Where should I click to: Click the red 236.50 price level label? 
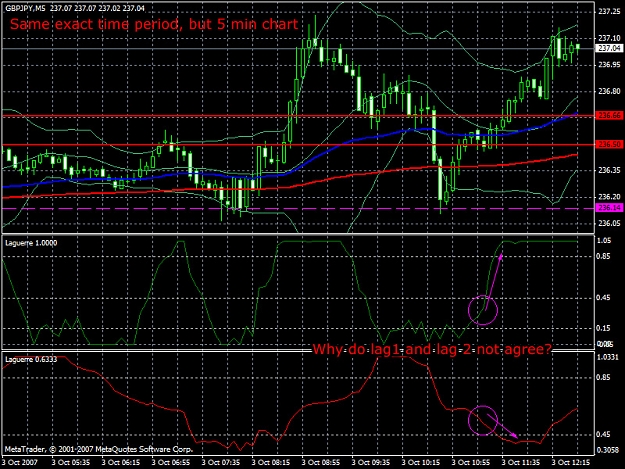[x=609, y=144]
